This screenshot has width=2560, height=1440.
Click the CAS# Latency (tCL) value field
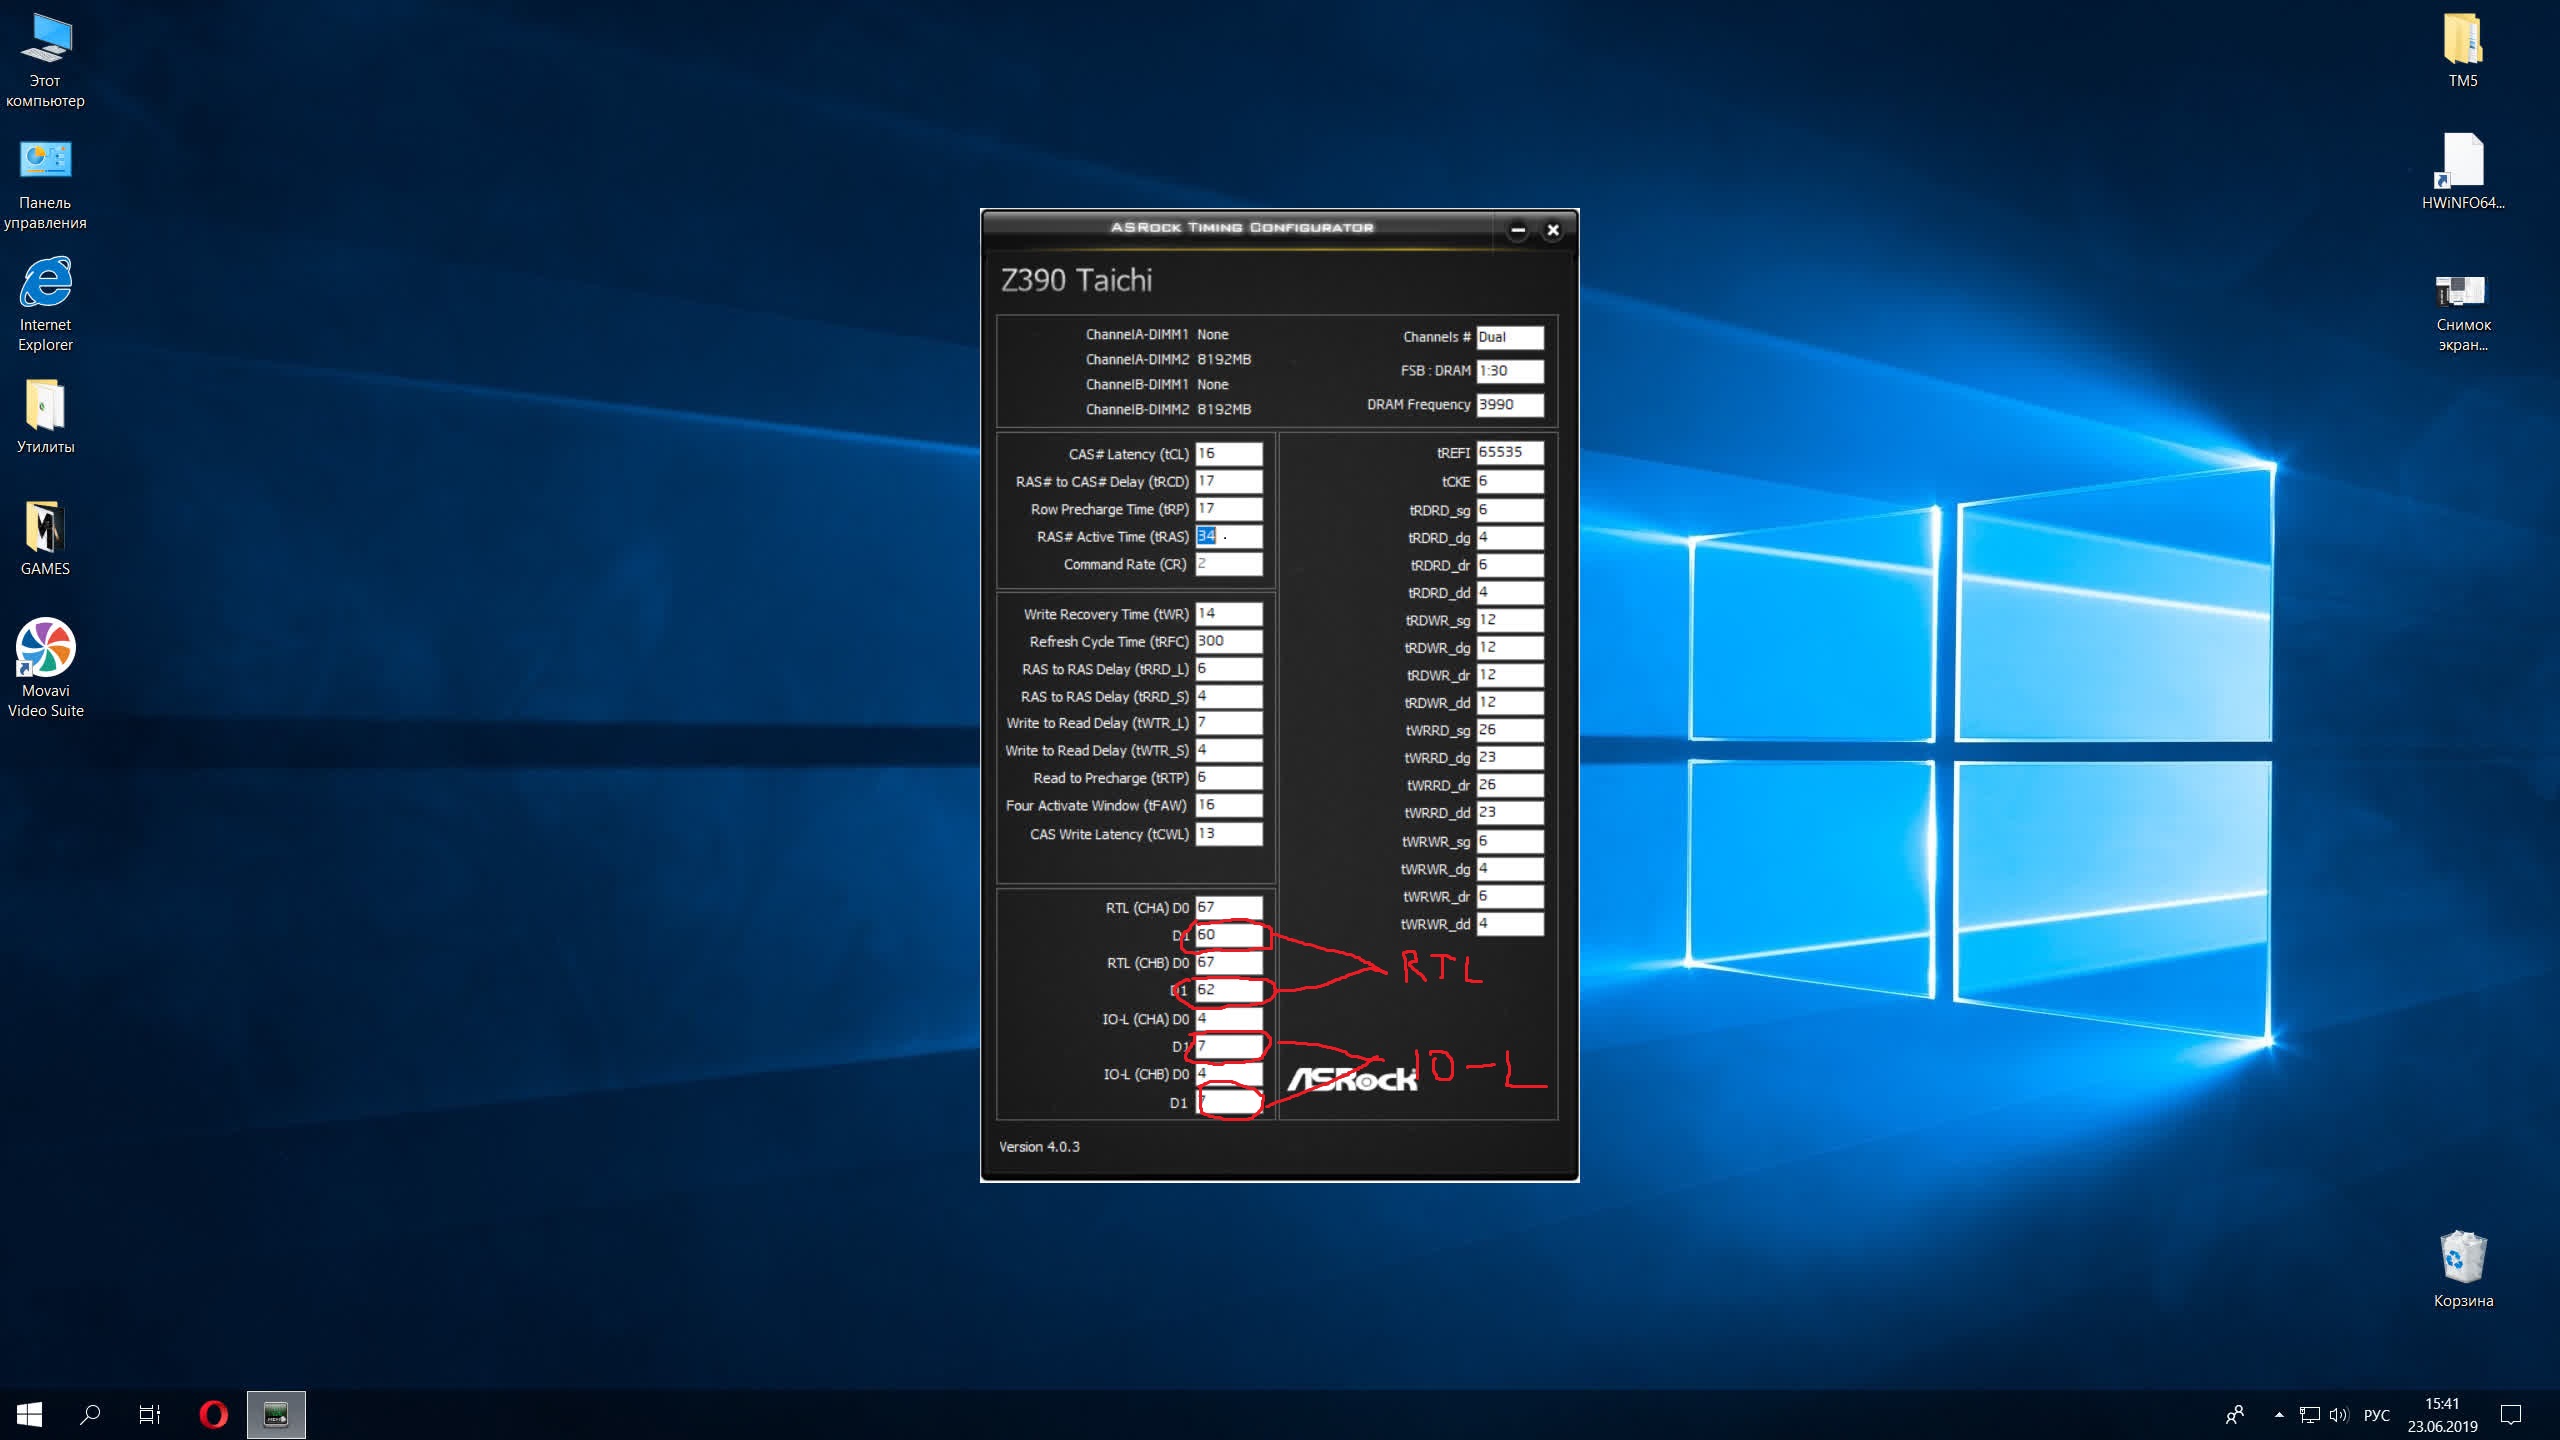coord(1228,454)
